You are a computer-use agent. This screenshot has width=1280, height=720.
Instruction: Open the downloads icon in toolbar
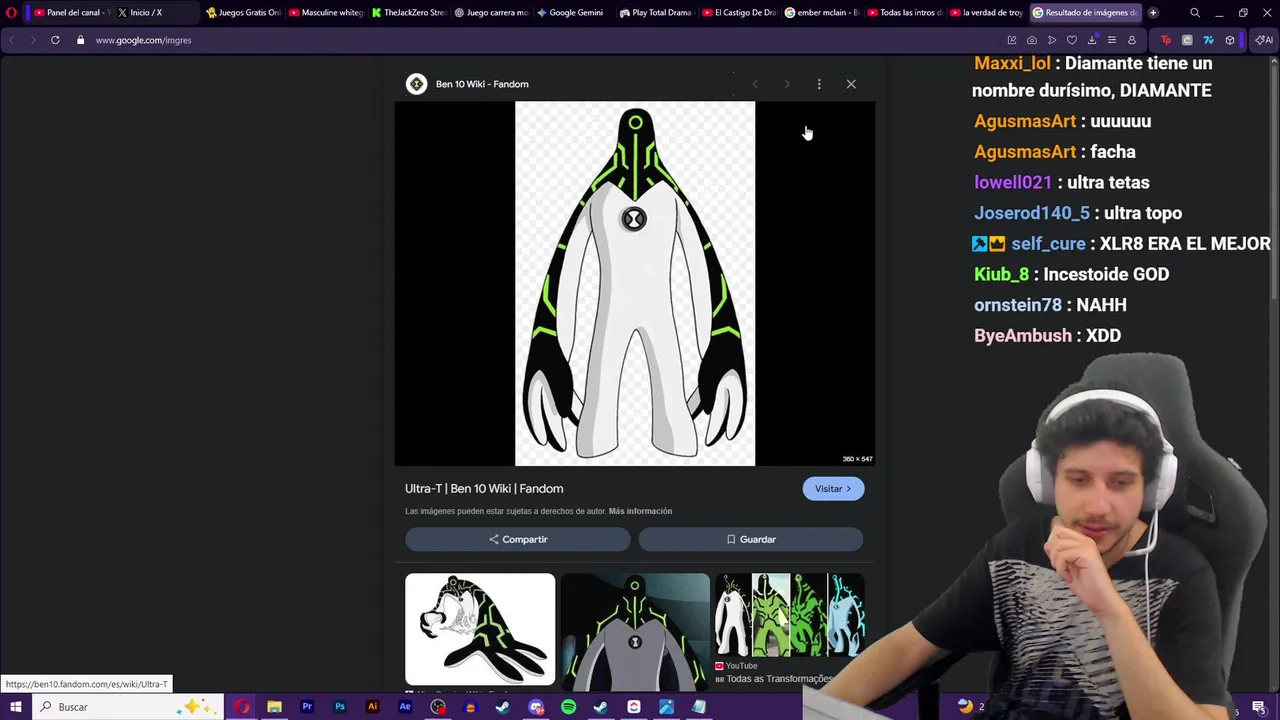1092,40
